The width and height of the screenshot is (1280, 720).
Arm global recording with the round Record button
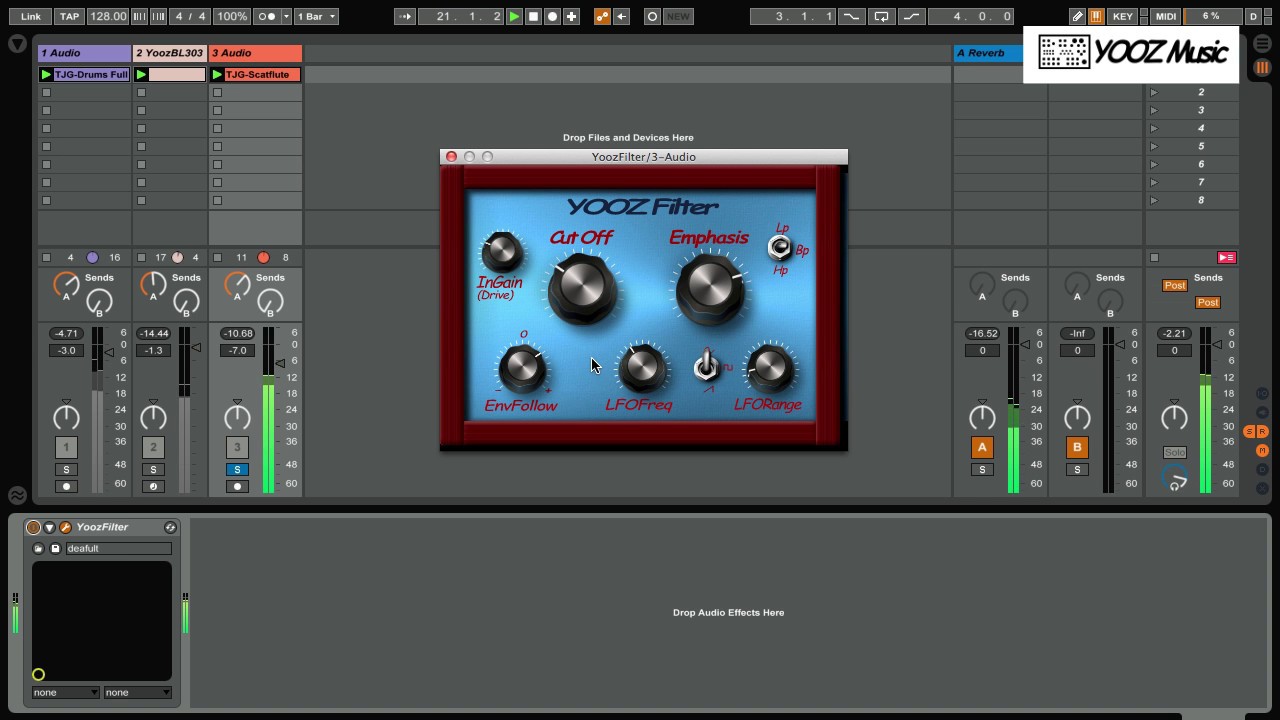click(x=552, y=16)
